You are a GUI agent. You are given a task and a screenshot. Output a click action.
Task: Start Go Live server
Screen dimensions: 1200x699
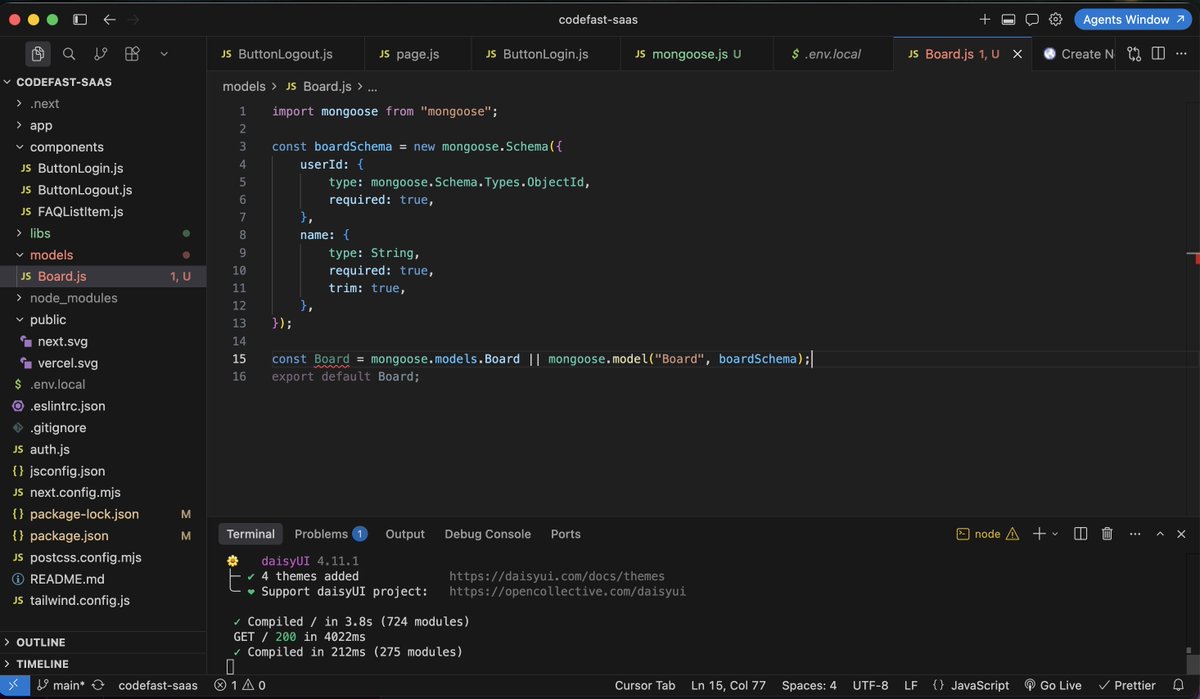1053,686
